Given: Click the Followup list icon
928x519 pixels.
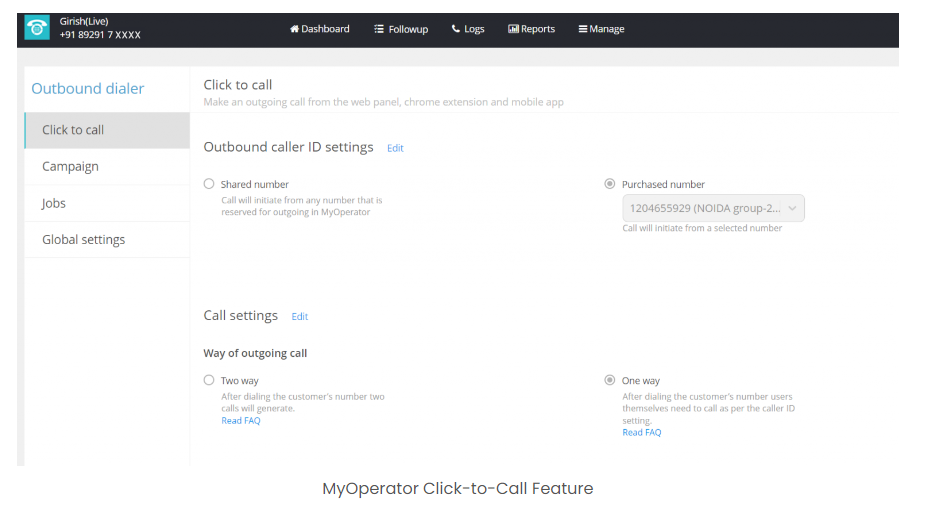Looking at the screenshot, I should (x=379, y=29).
